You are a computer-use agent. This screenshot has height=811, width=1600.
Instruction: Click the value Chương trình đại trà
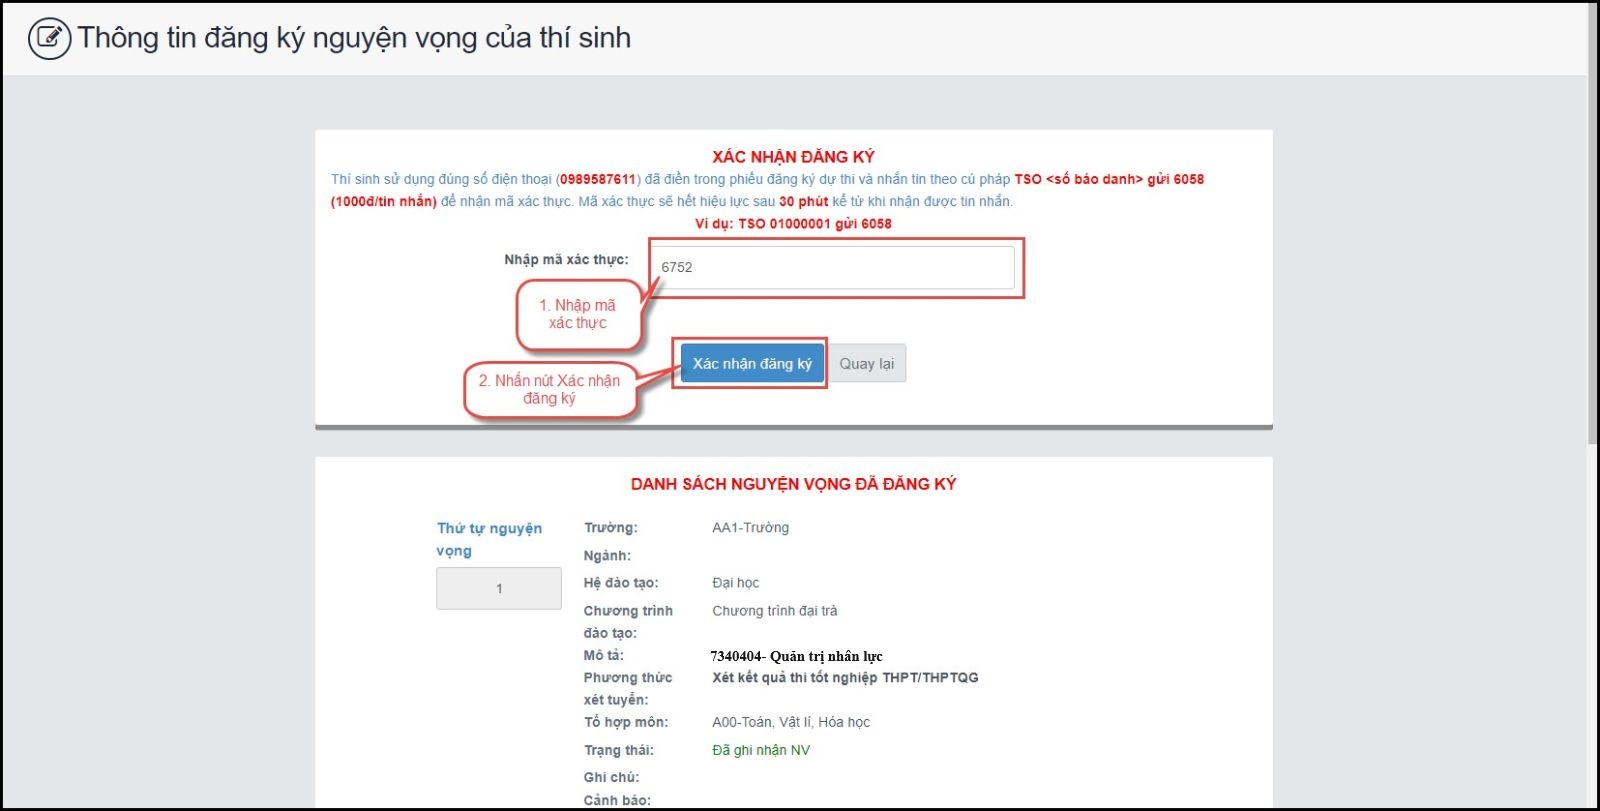(775, 611)
